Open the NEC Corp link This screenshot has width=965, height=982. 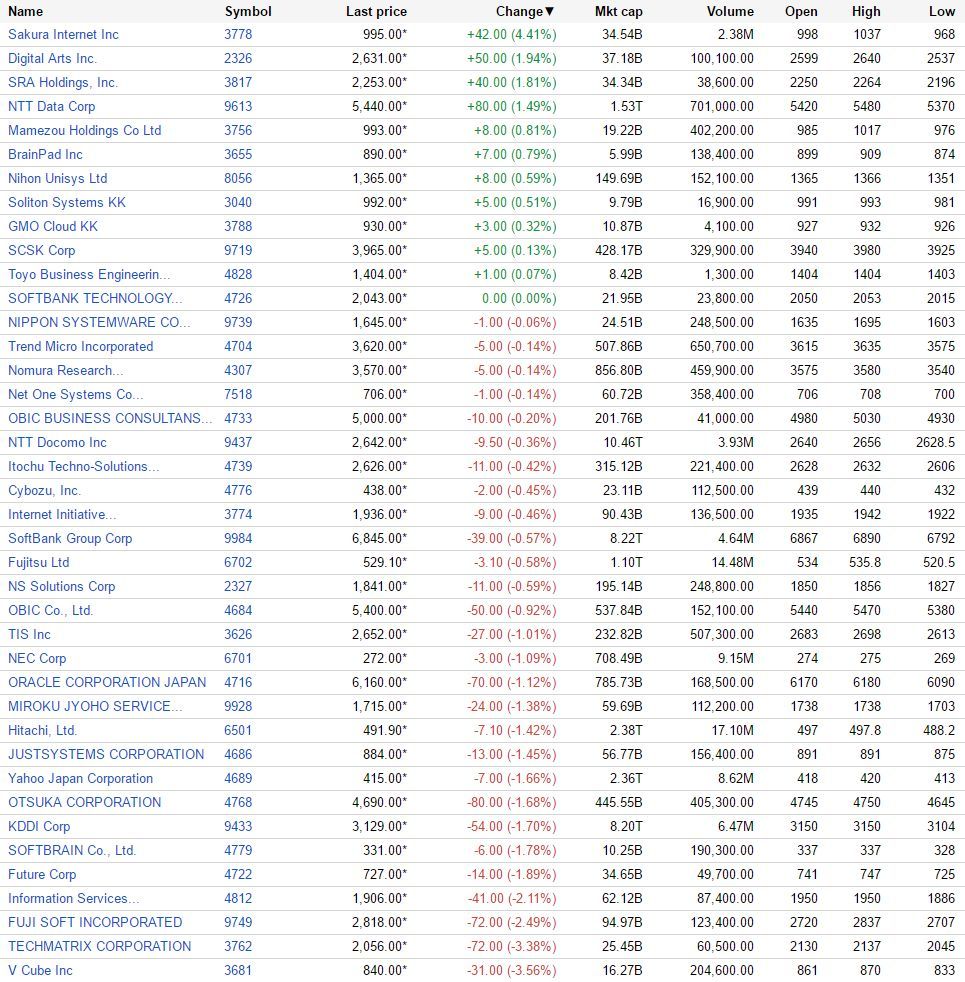pyautogui.click(x=37, y=658)
